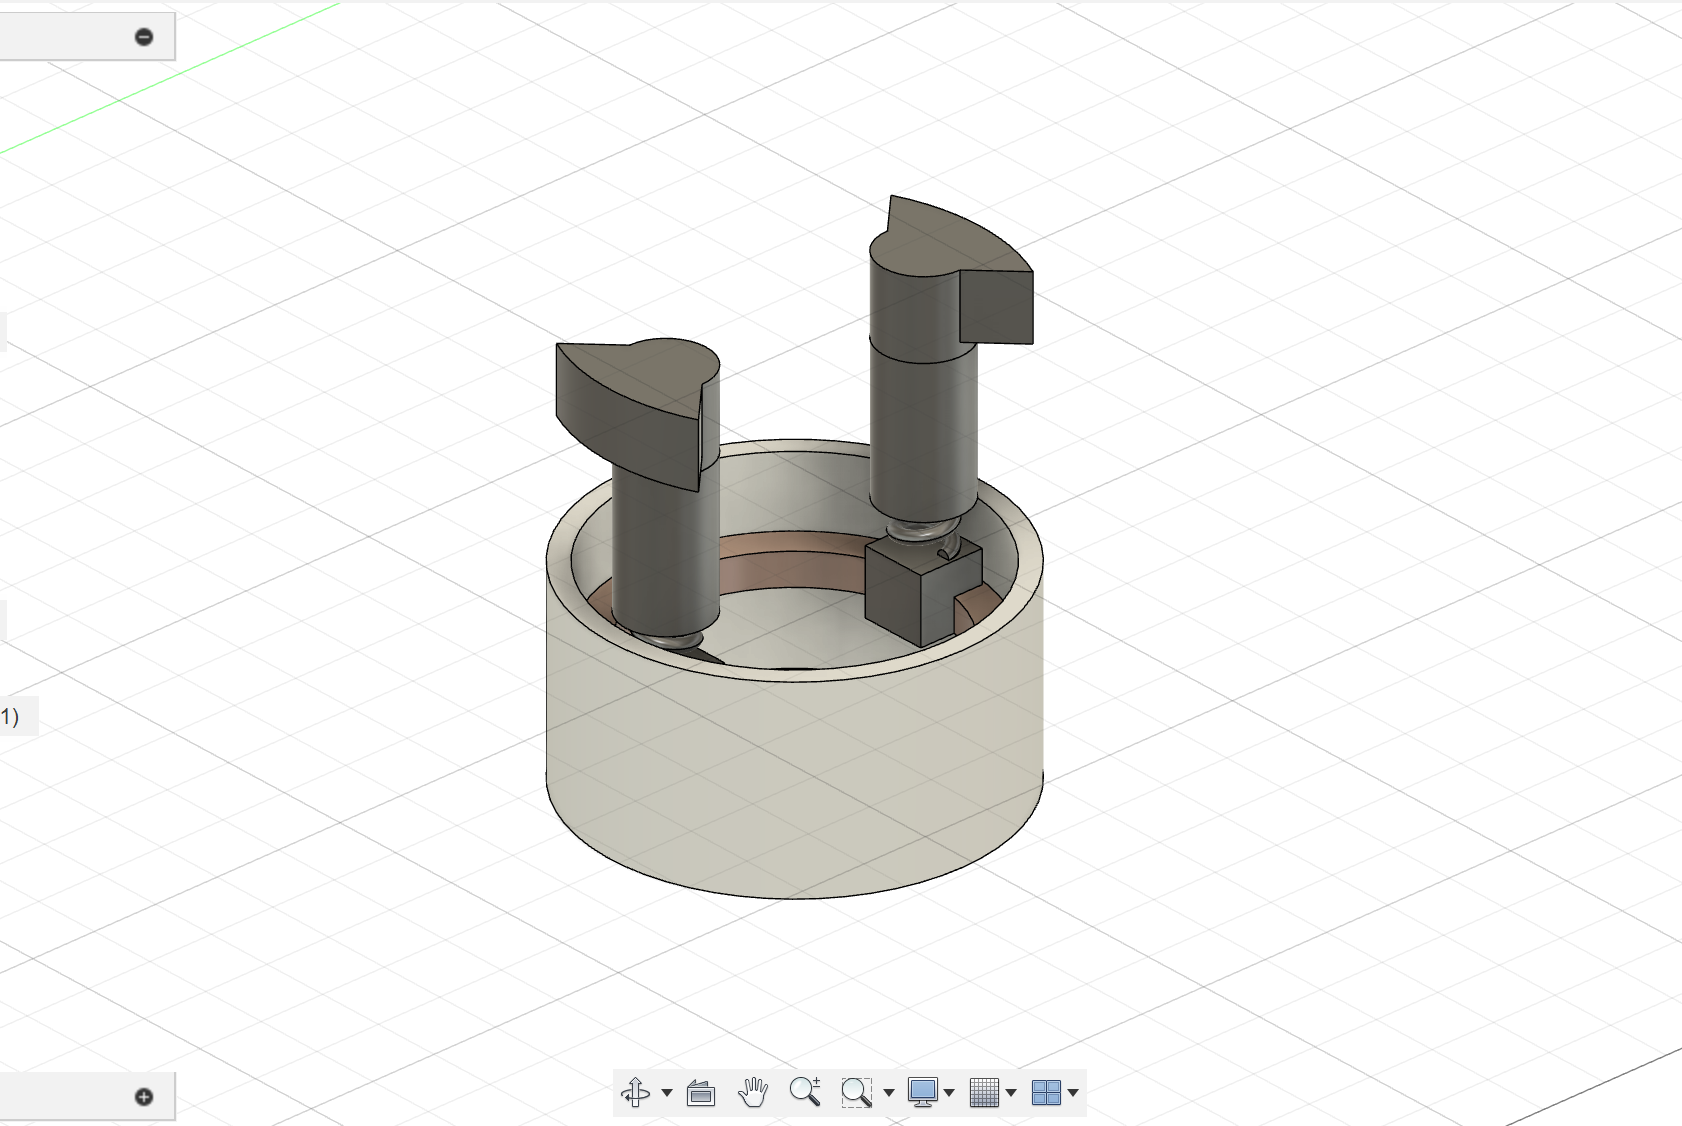Expand the bottom-left panel with plus icon

tap(144, 1097)
